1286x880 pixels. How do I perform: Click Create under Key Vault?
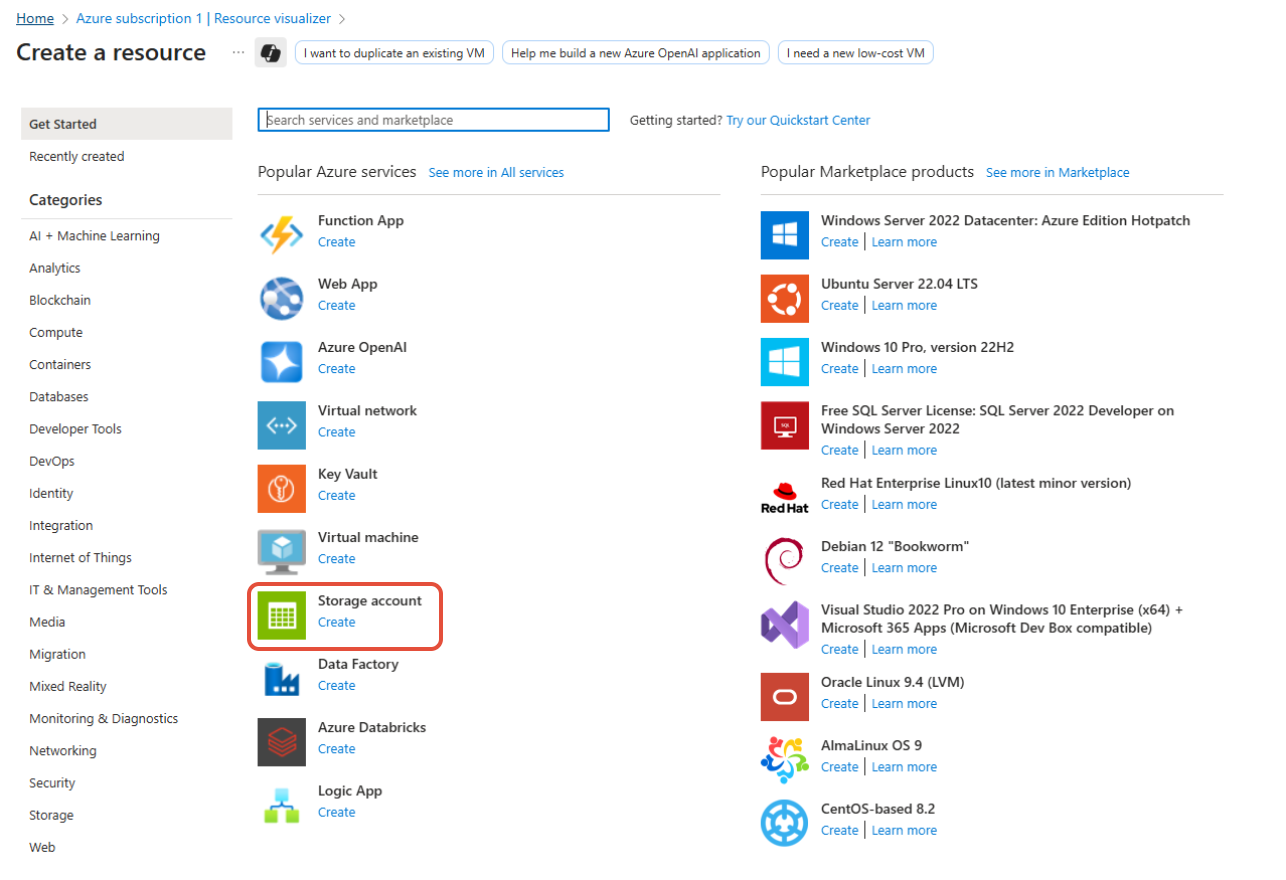tap(336, 495)
